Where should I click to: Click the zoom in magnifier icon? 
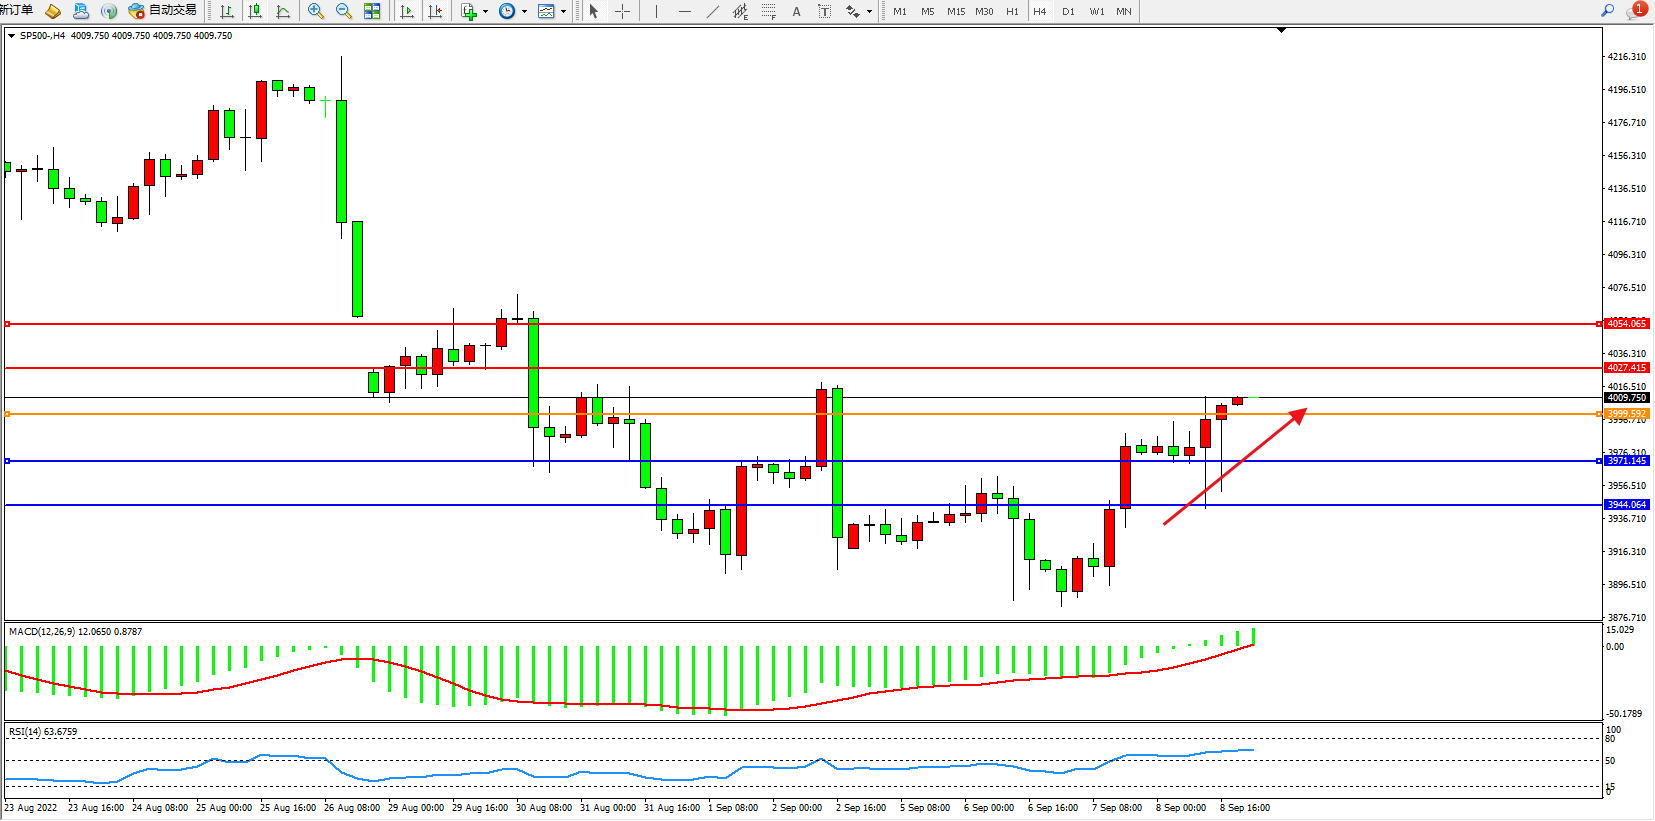click(316, 11)
